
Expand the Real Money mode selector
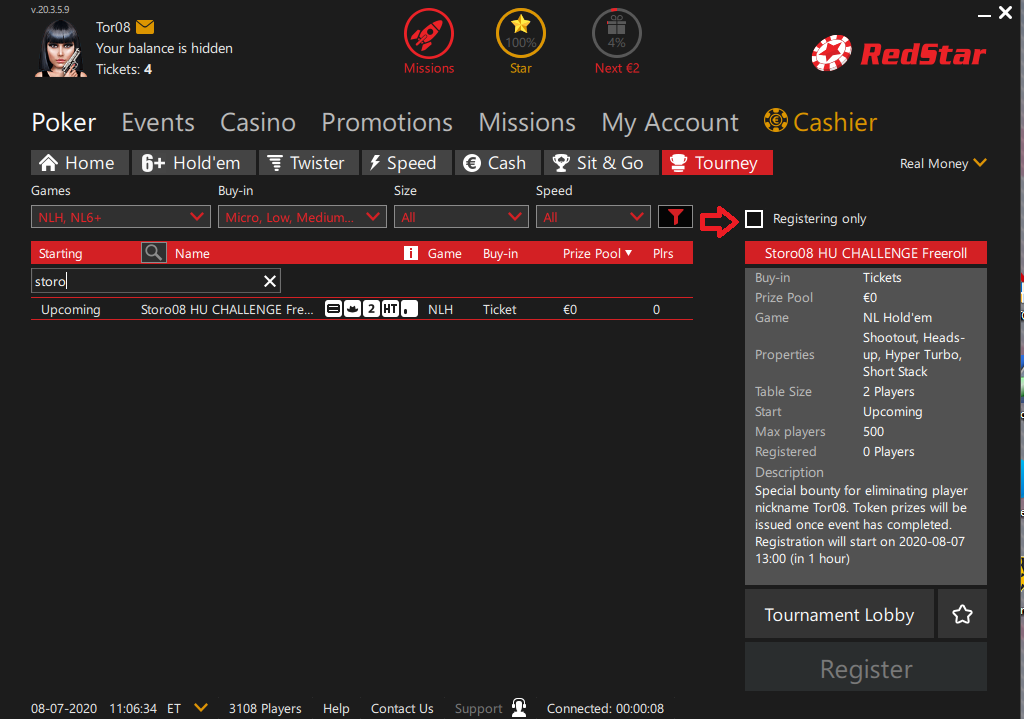click(x=943, y=163)
